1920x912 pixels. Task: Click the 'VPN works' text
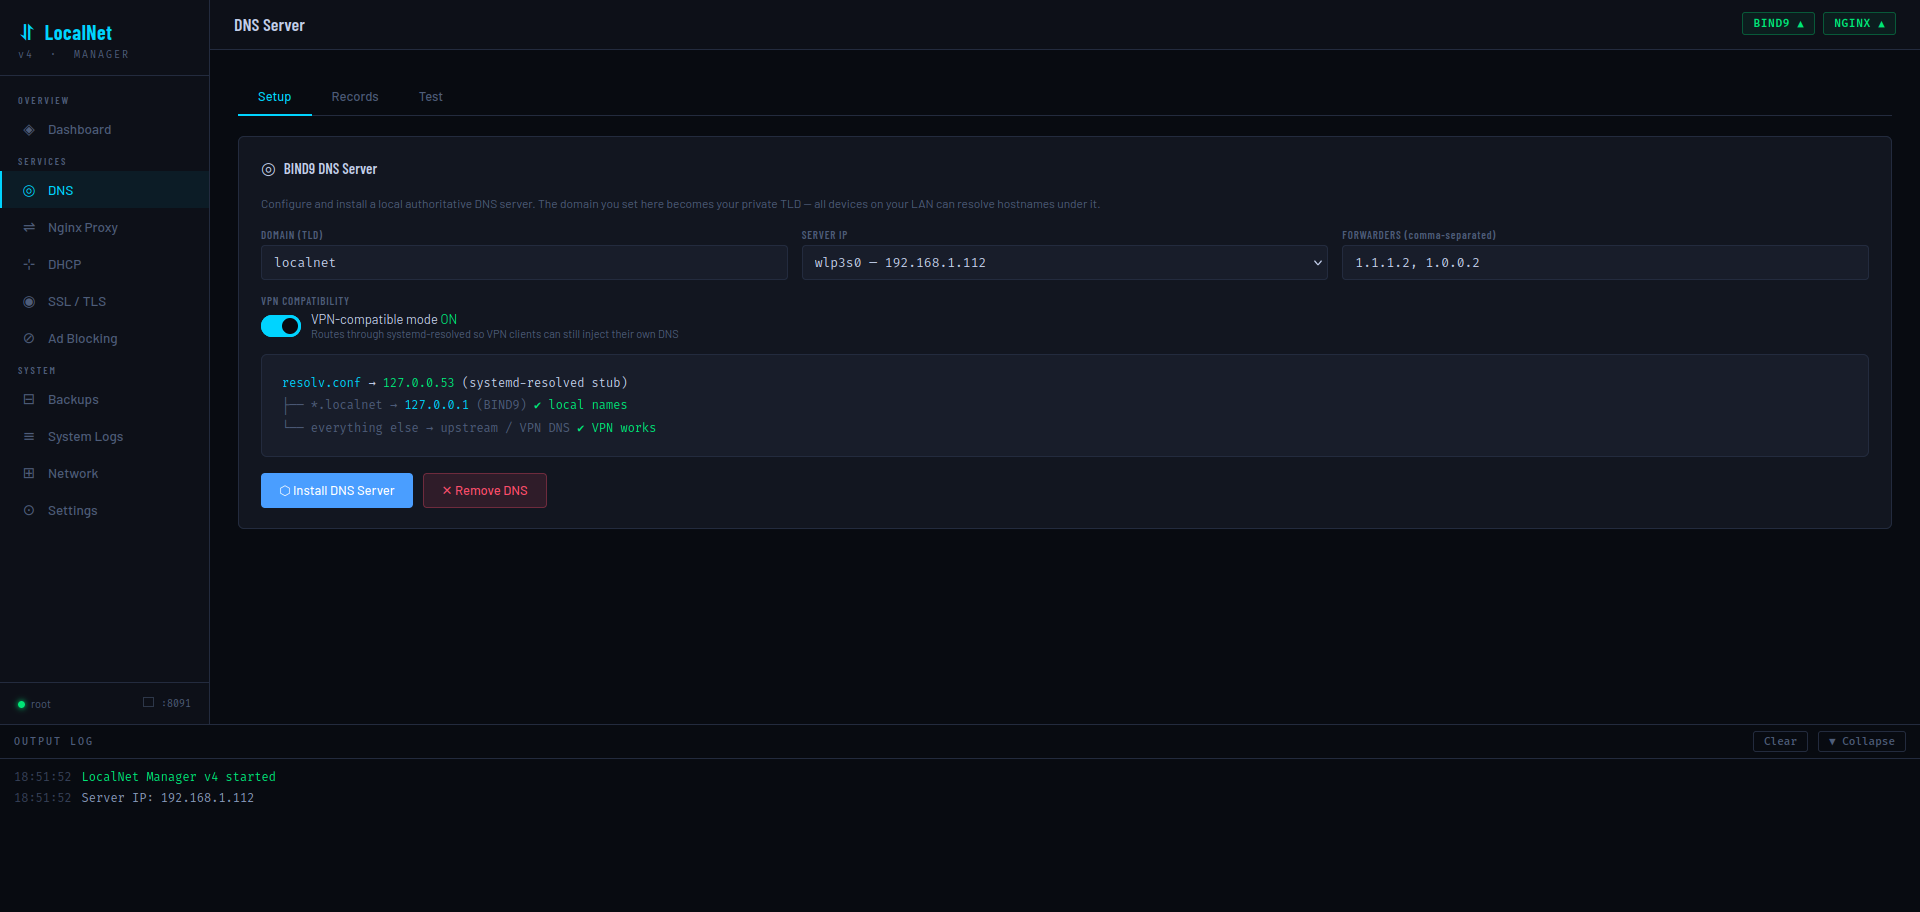tap(623, 428)
